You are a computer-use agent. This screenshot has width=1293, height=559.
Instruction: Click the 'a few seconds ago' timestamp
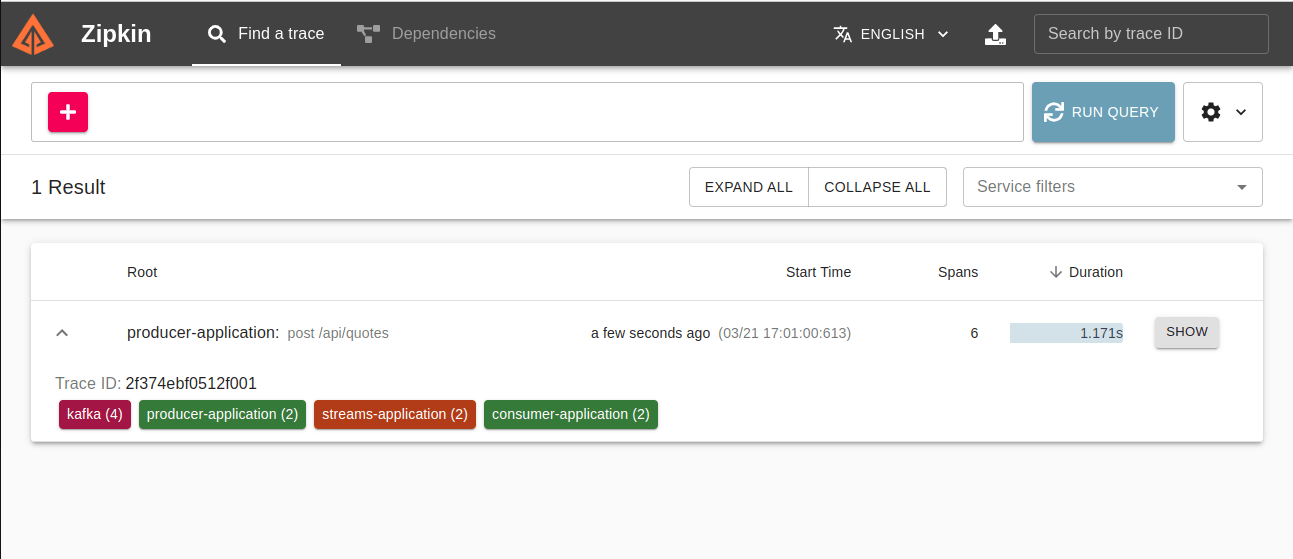point(651,333)
